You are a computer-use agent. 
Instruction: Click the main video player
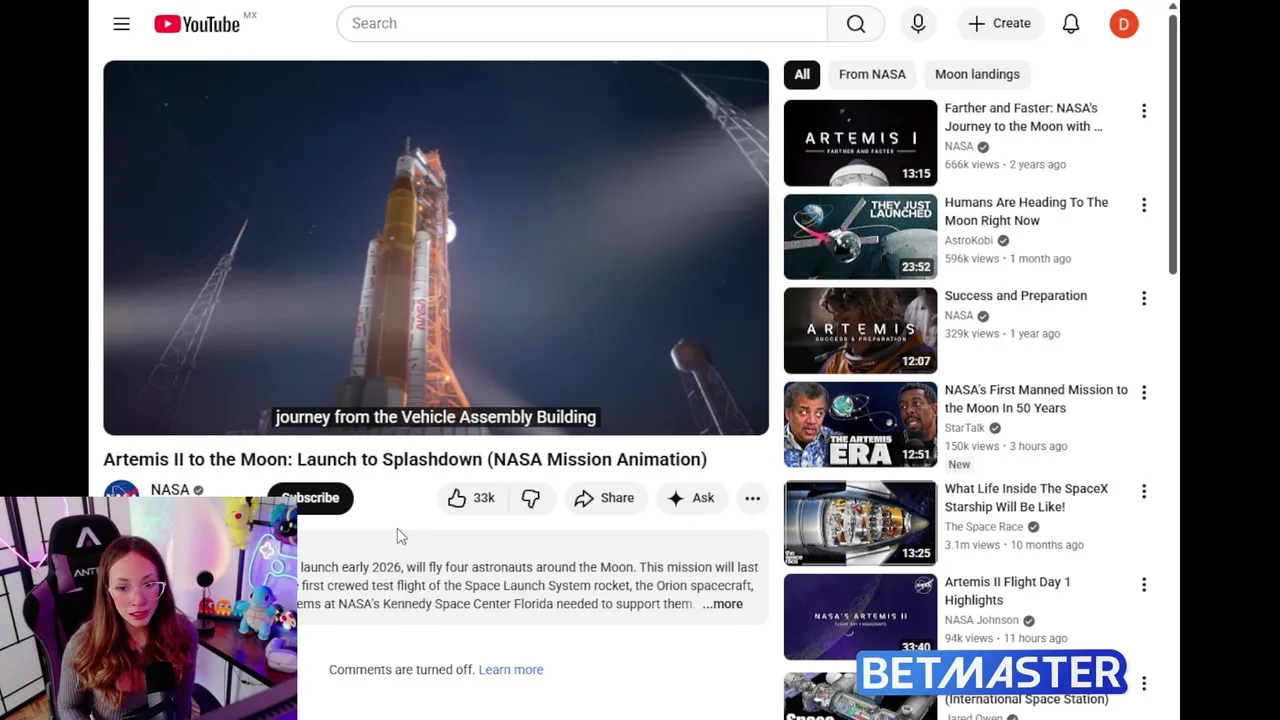point(436,248)
